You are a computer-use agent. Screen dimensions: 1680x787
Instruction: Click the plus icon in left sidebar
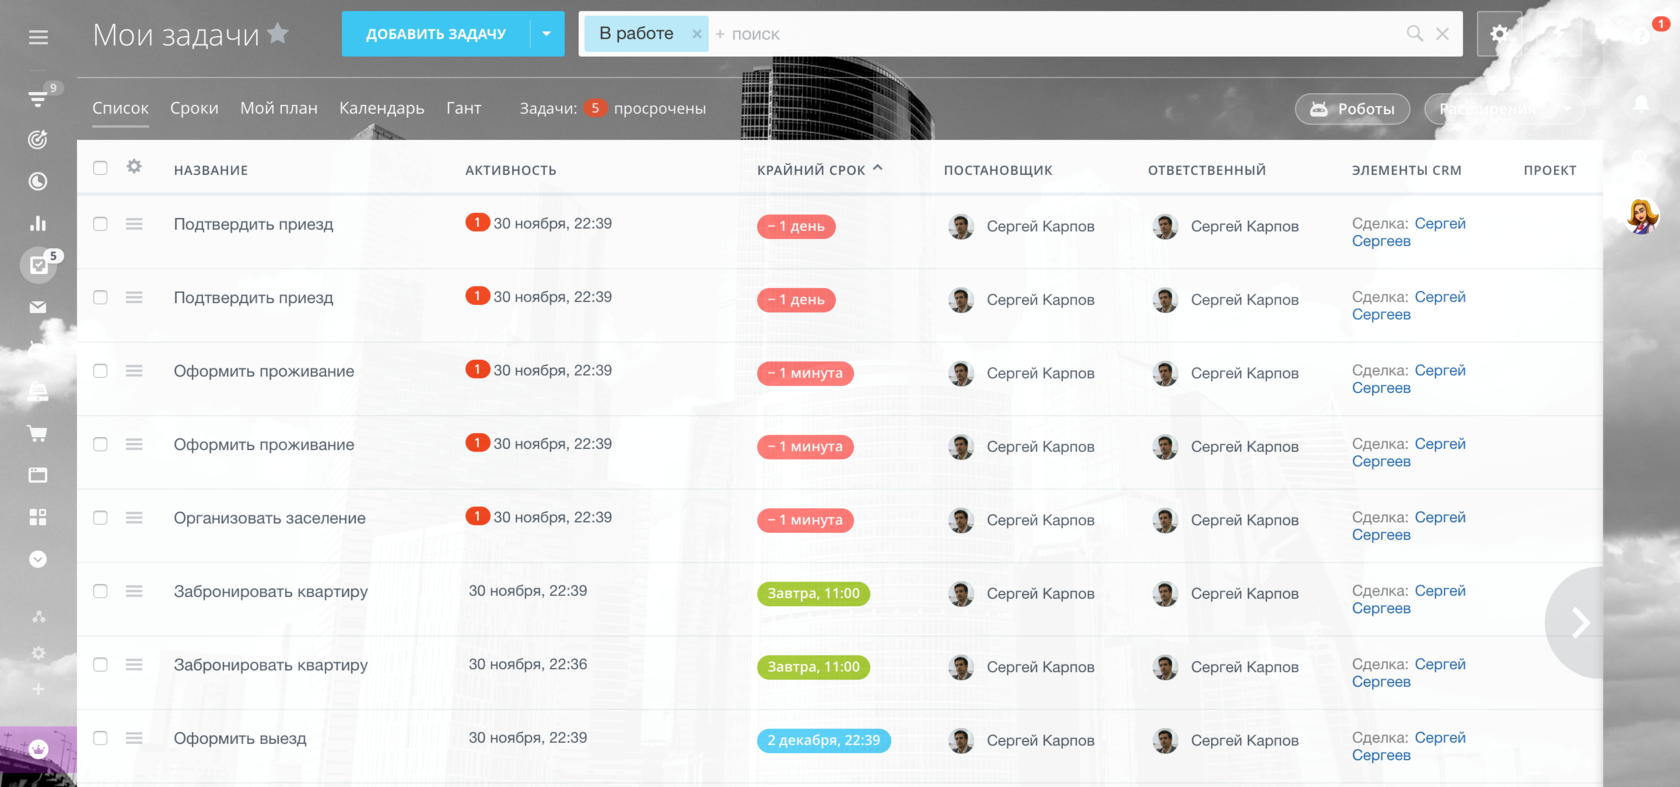[38, 689]
